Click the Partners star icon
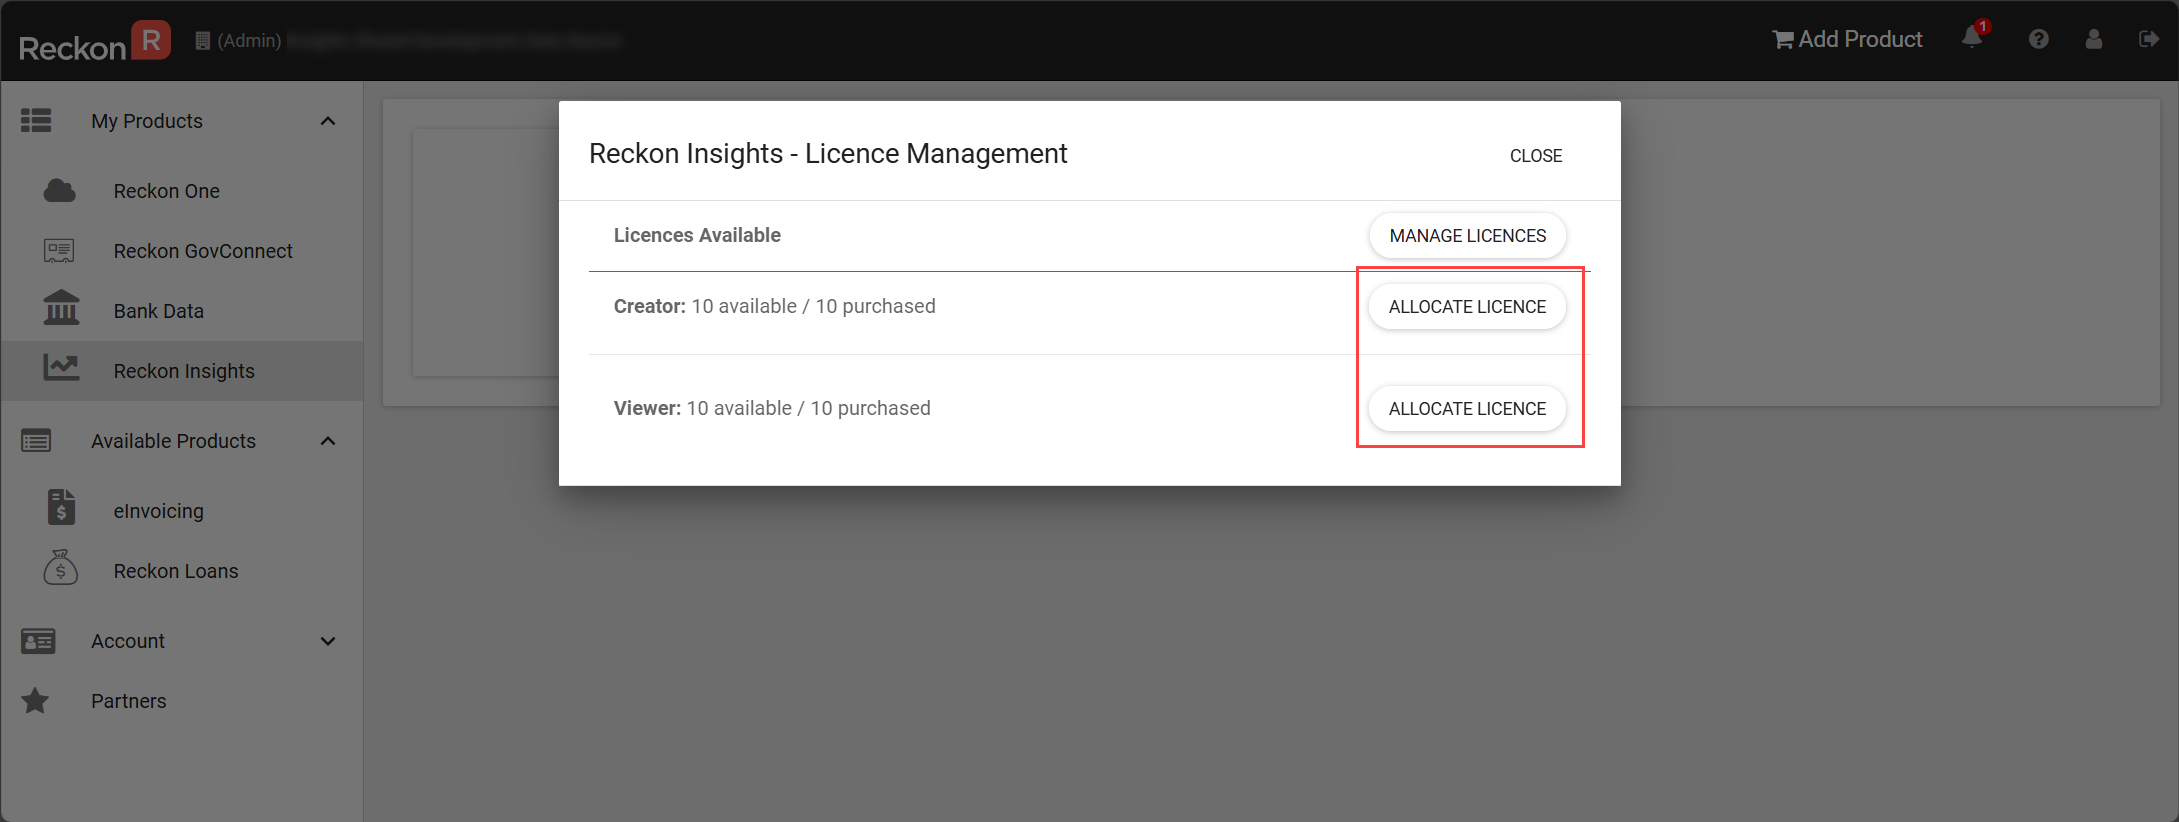The height and width of the screenshot is (822, 2179). (x=36, y=701)
